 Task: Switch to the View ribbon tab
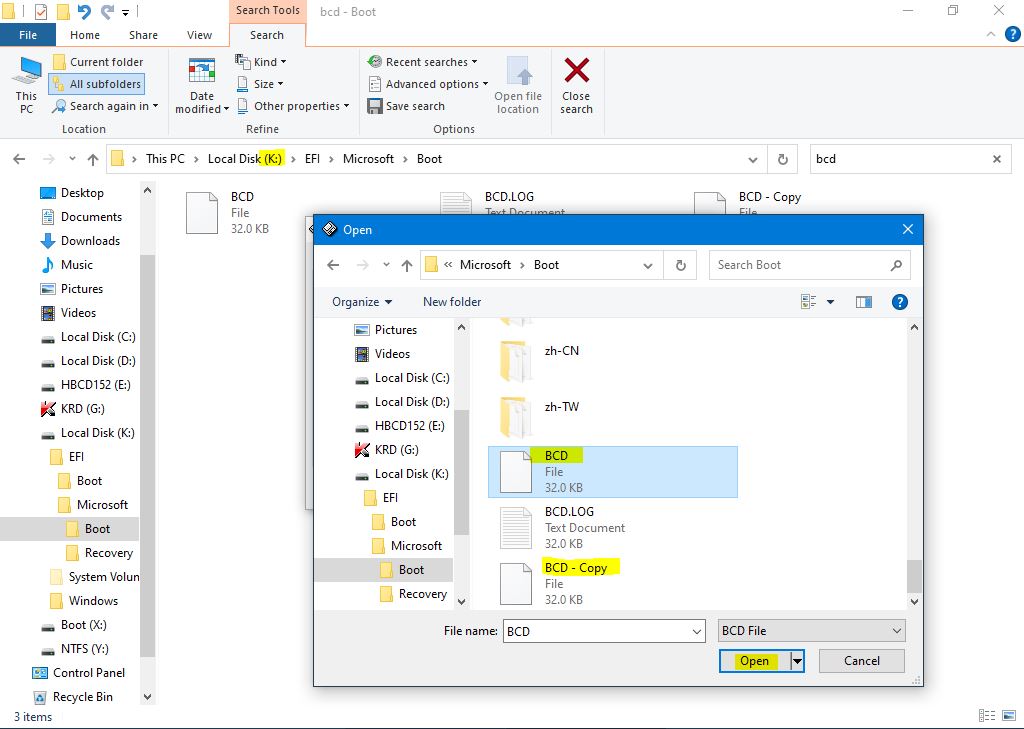tap(199, 35)
